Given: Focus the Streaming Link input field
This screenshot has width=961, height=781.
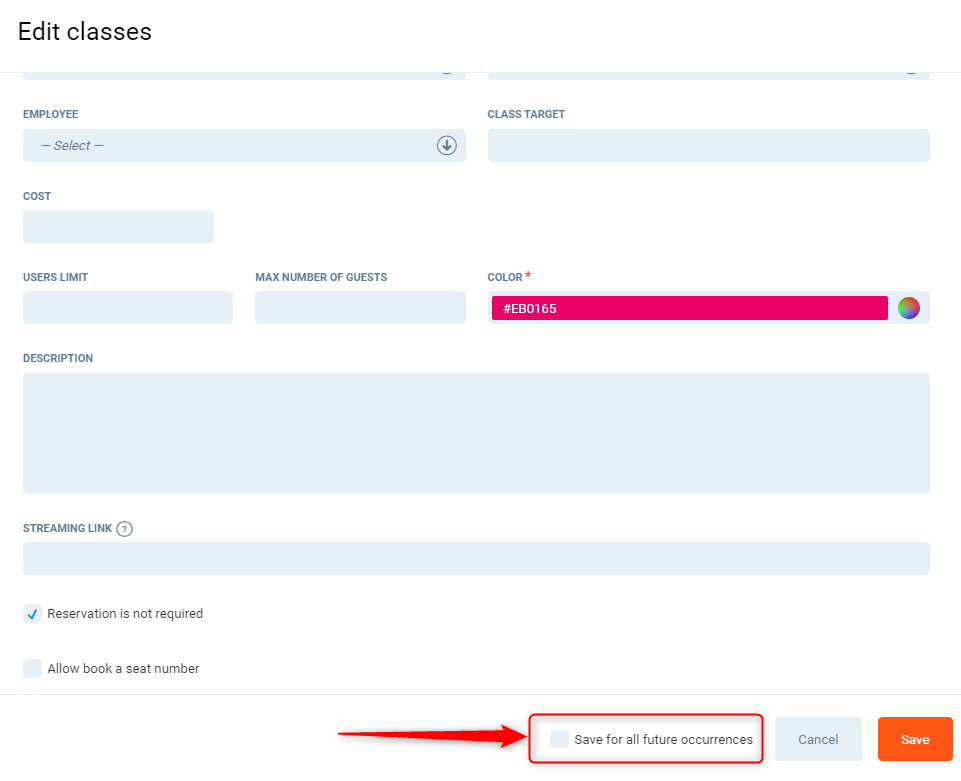Looking at the screenshot, I should [x=476, y=559].
